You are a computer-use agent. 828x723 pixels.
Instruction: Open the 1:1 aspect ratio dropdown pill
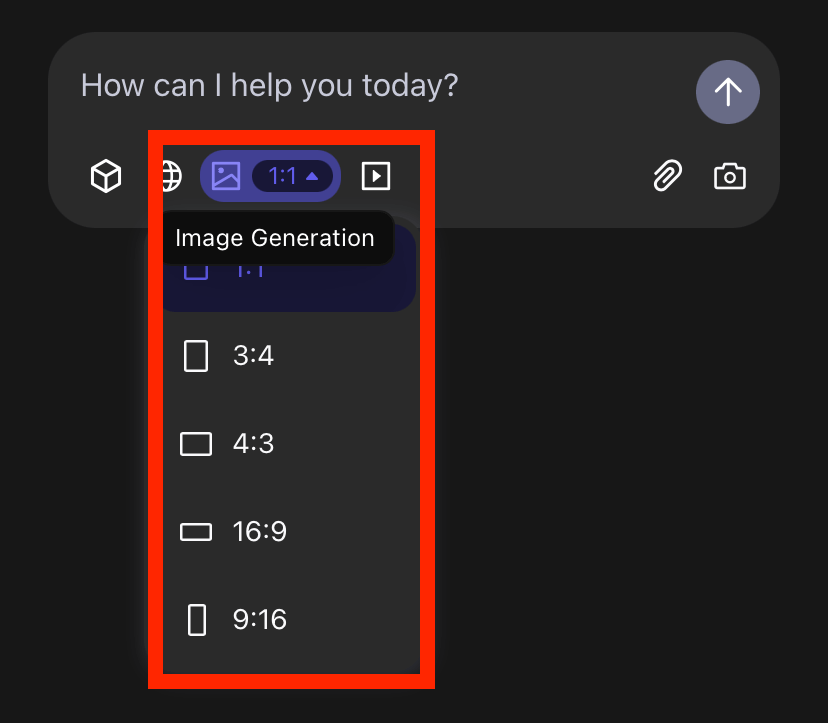click(293, 176)
